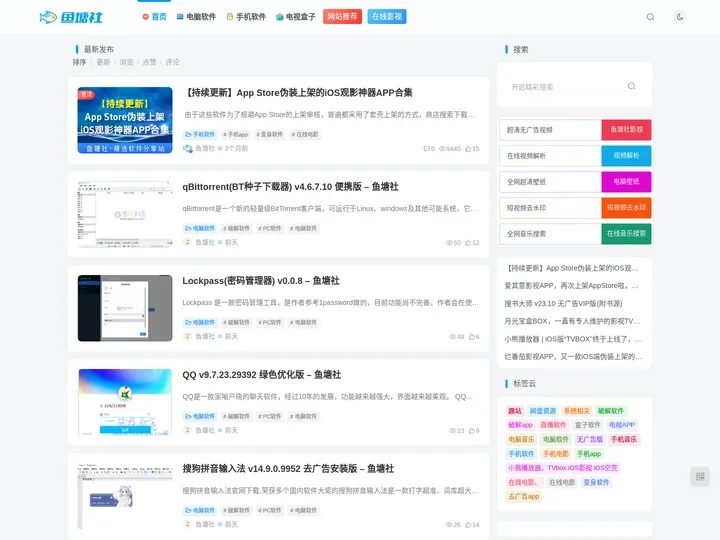This screenshot has height=540, width=720.
Task: Open qBittorrent post thumbnail
Action: point(125,214)
